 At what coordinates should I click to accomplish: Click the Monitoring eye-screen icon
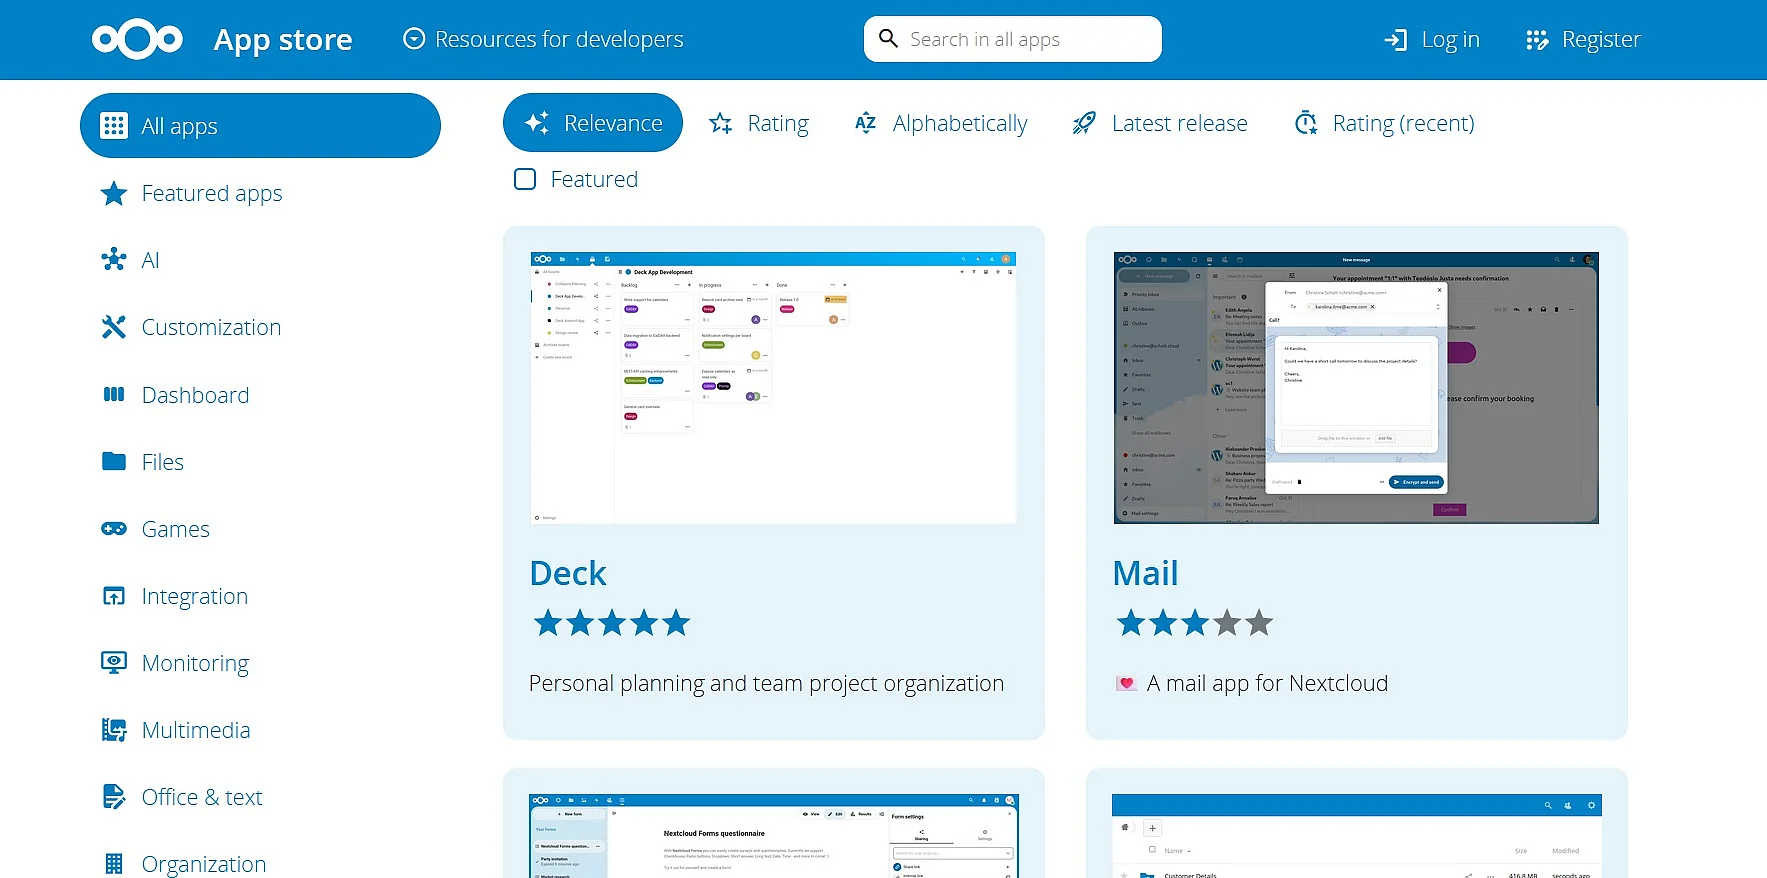(x=114, y=663)
